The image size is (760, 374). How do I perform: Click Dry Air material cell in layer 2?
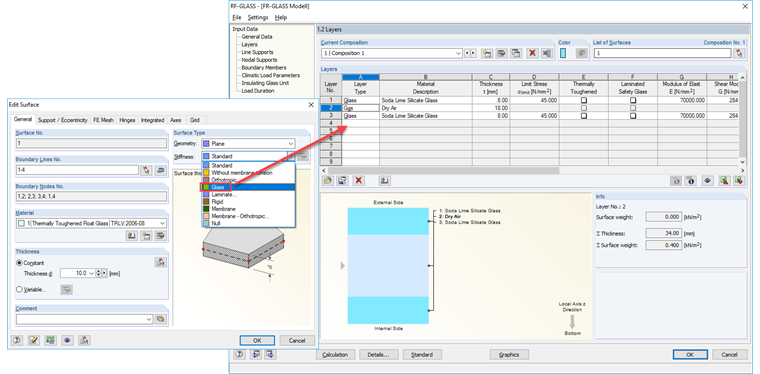pos(426,108)
